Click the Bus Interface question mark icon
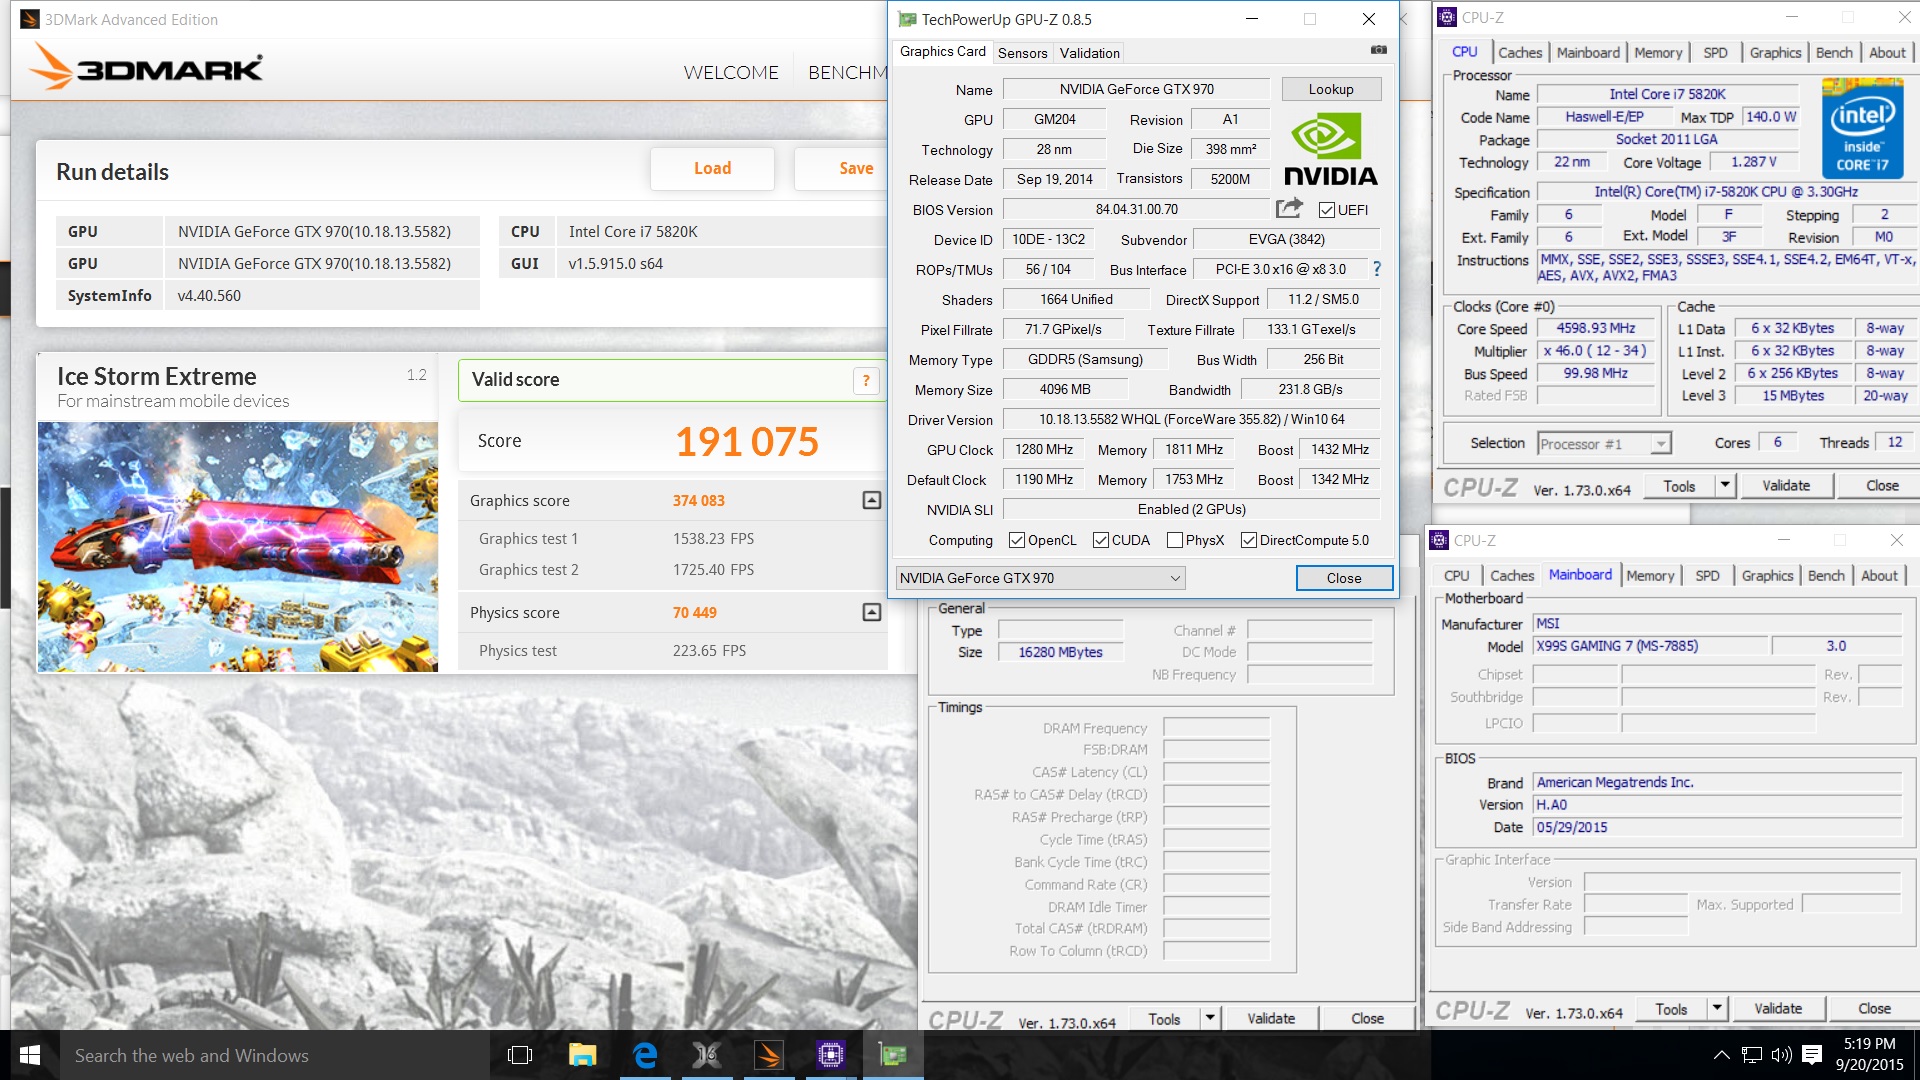Image resolution: width=1920 pixels, height=1080 pixels. click(x=1376, y=269)
